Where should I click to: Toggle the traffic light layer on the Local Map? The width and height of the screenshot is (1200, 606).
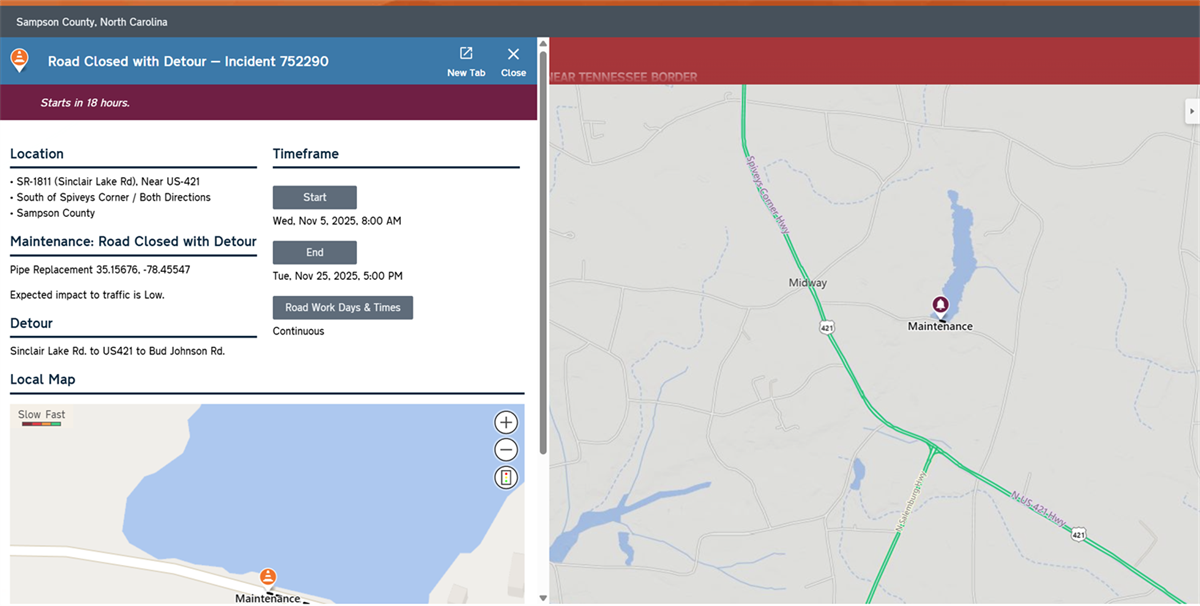click(506, 478)
